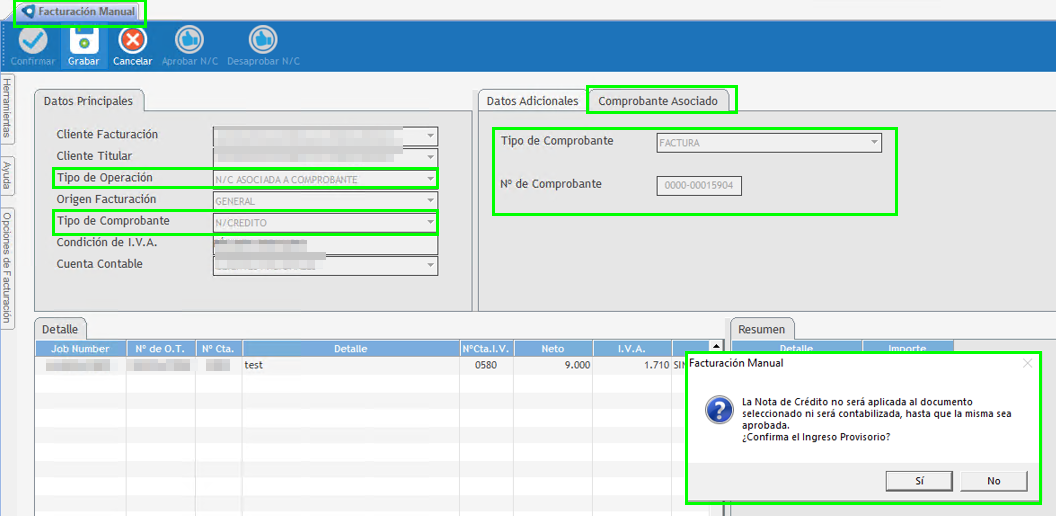Click the Detalle grid scroll up arrow
This screenshot has height=516, width=1056.
(x=717, y=346)
